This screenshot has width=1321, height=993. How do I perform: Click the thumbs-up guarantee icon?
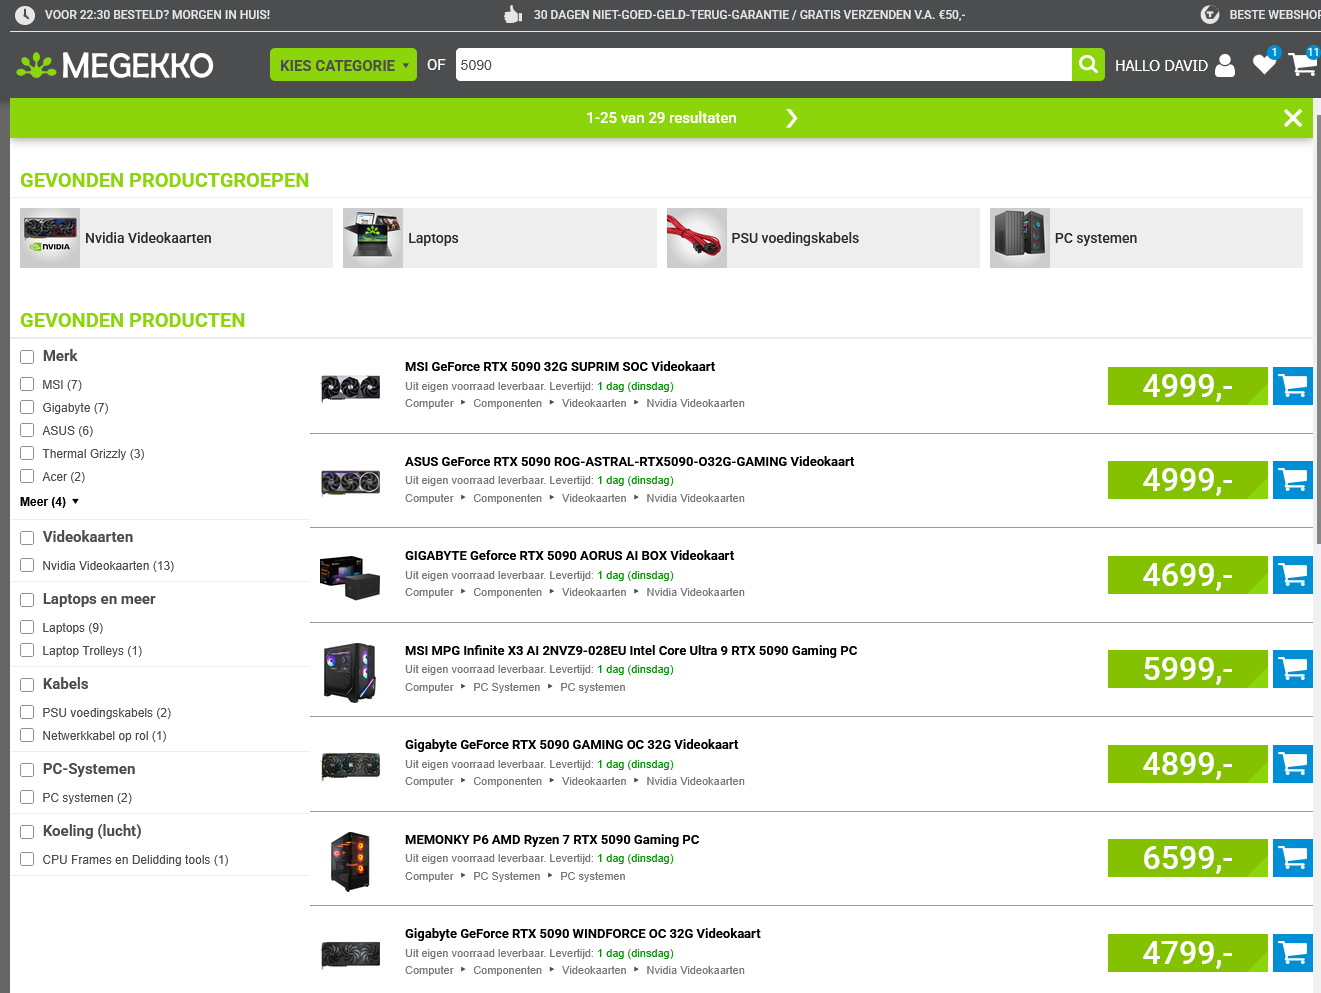point(513,15)
